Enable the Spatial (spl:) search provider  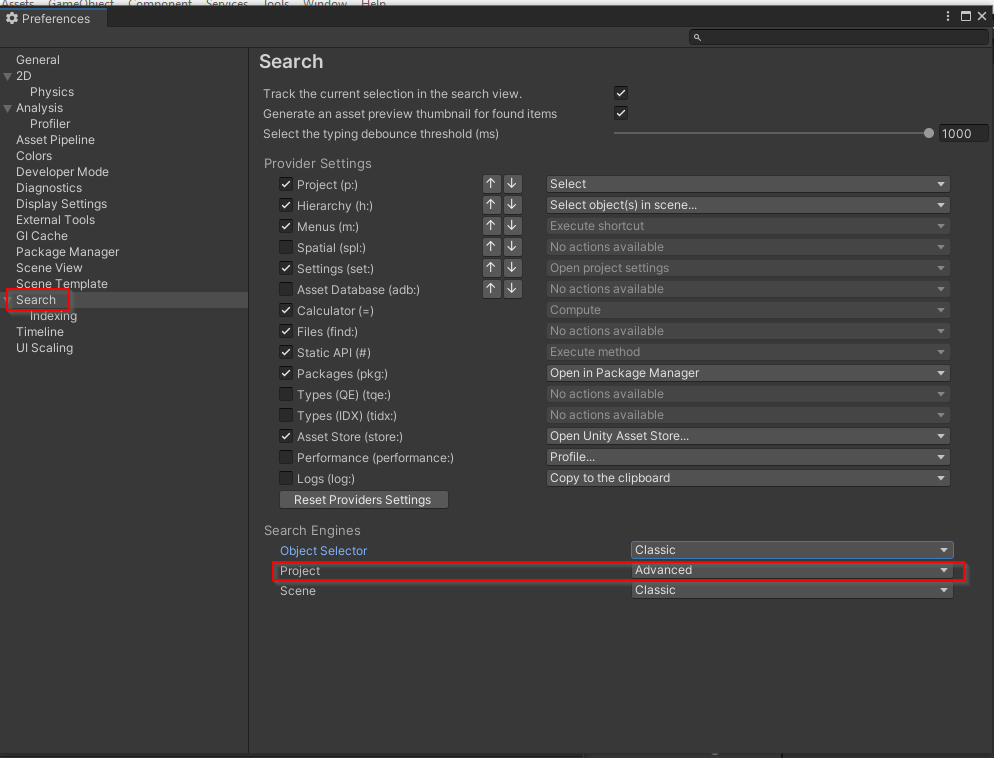[x=286, y=247]
